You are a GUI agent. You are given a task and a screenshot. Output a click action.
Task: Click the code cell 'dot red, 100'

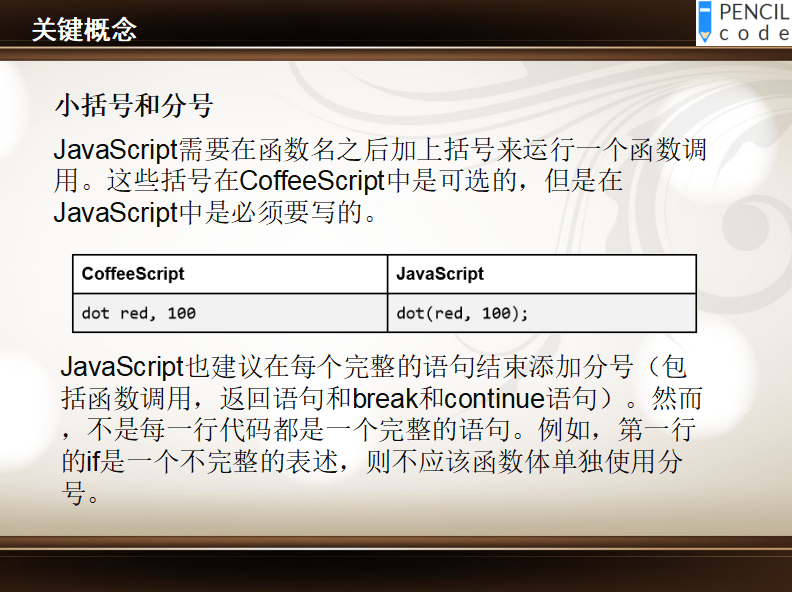click(230, 313)
